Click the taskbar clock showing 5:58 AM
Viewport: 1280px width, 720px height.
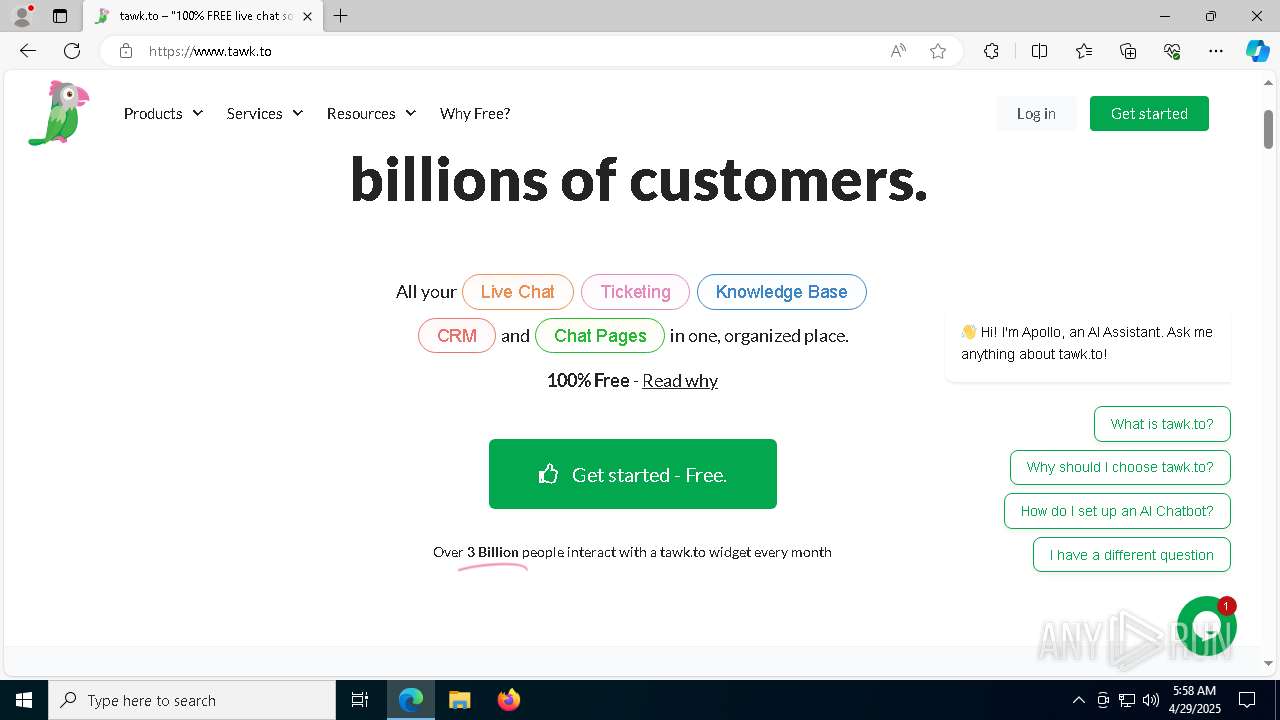click(x=1196, y=700)
